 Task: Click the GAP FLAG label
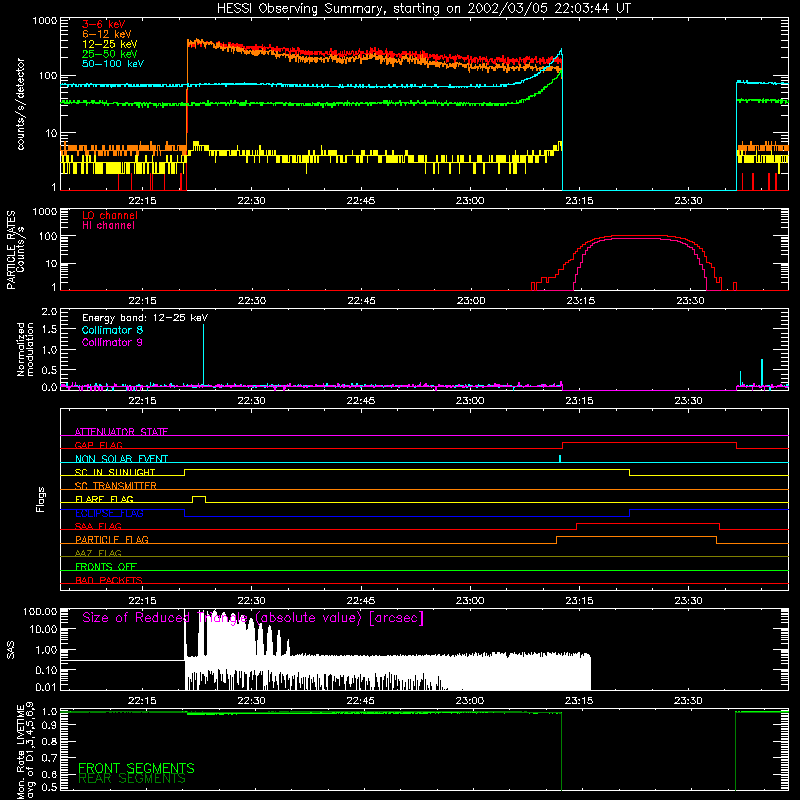click(98, 445)
